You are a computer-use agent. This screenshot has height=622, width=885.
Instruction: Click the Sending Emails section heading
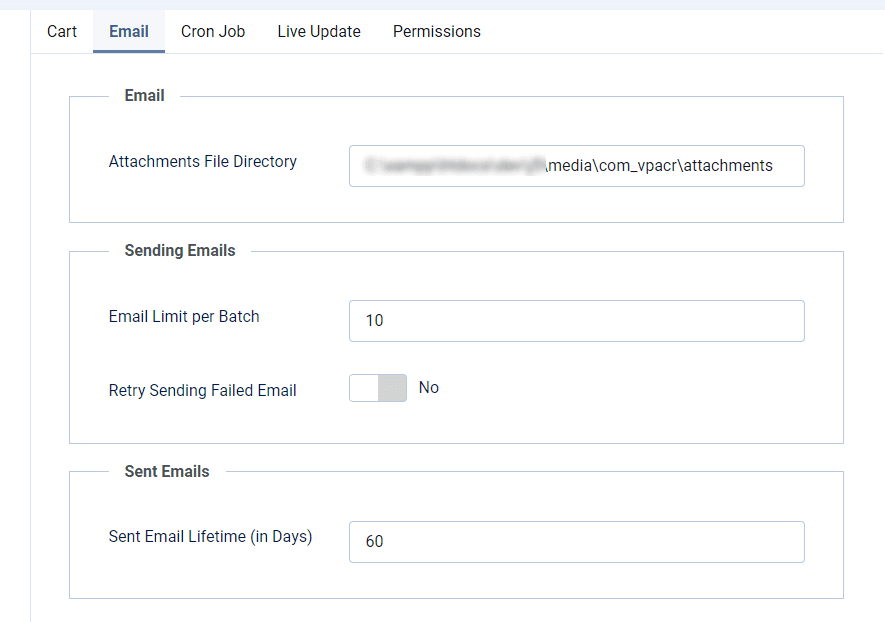pos(180,251)
